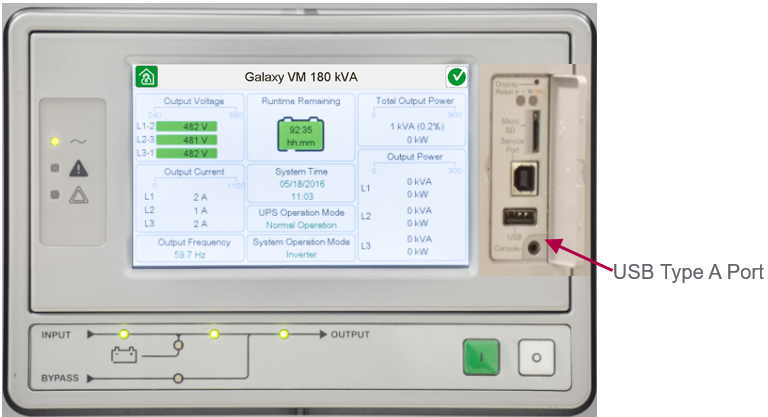This screenshot has width=768, height=417.
Task: Tap the battery runtime icon showing 92:35
Action: coord(301,133)
